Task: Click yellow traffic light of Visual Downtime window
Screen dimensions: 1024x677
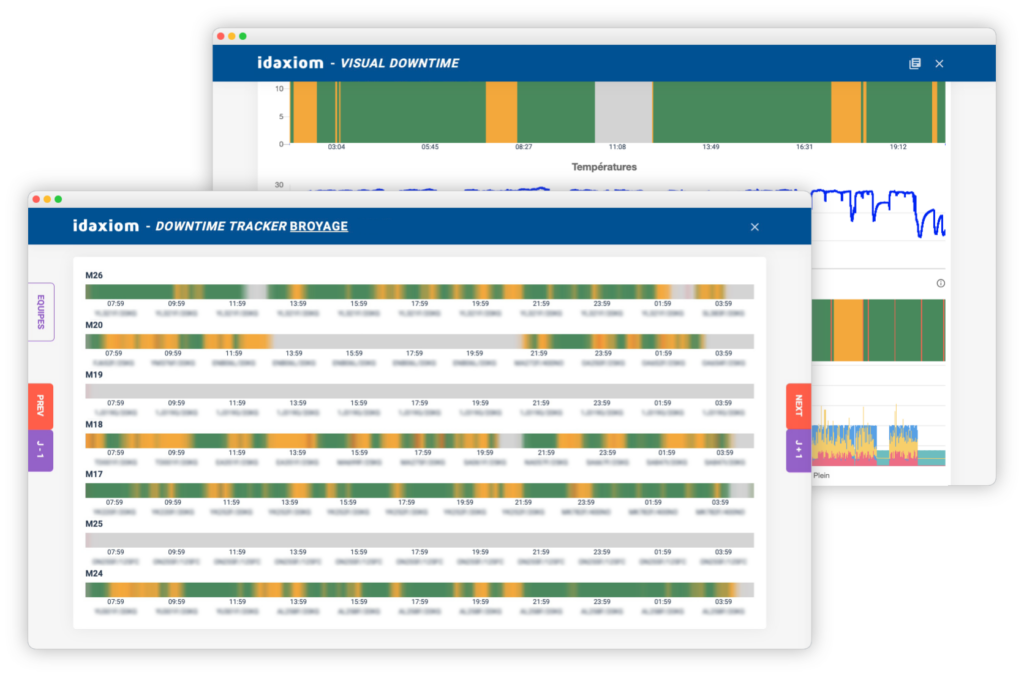Action: (x=232, y=36)
